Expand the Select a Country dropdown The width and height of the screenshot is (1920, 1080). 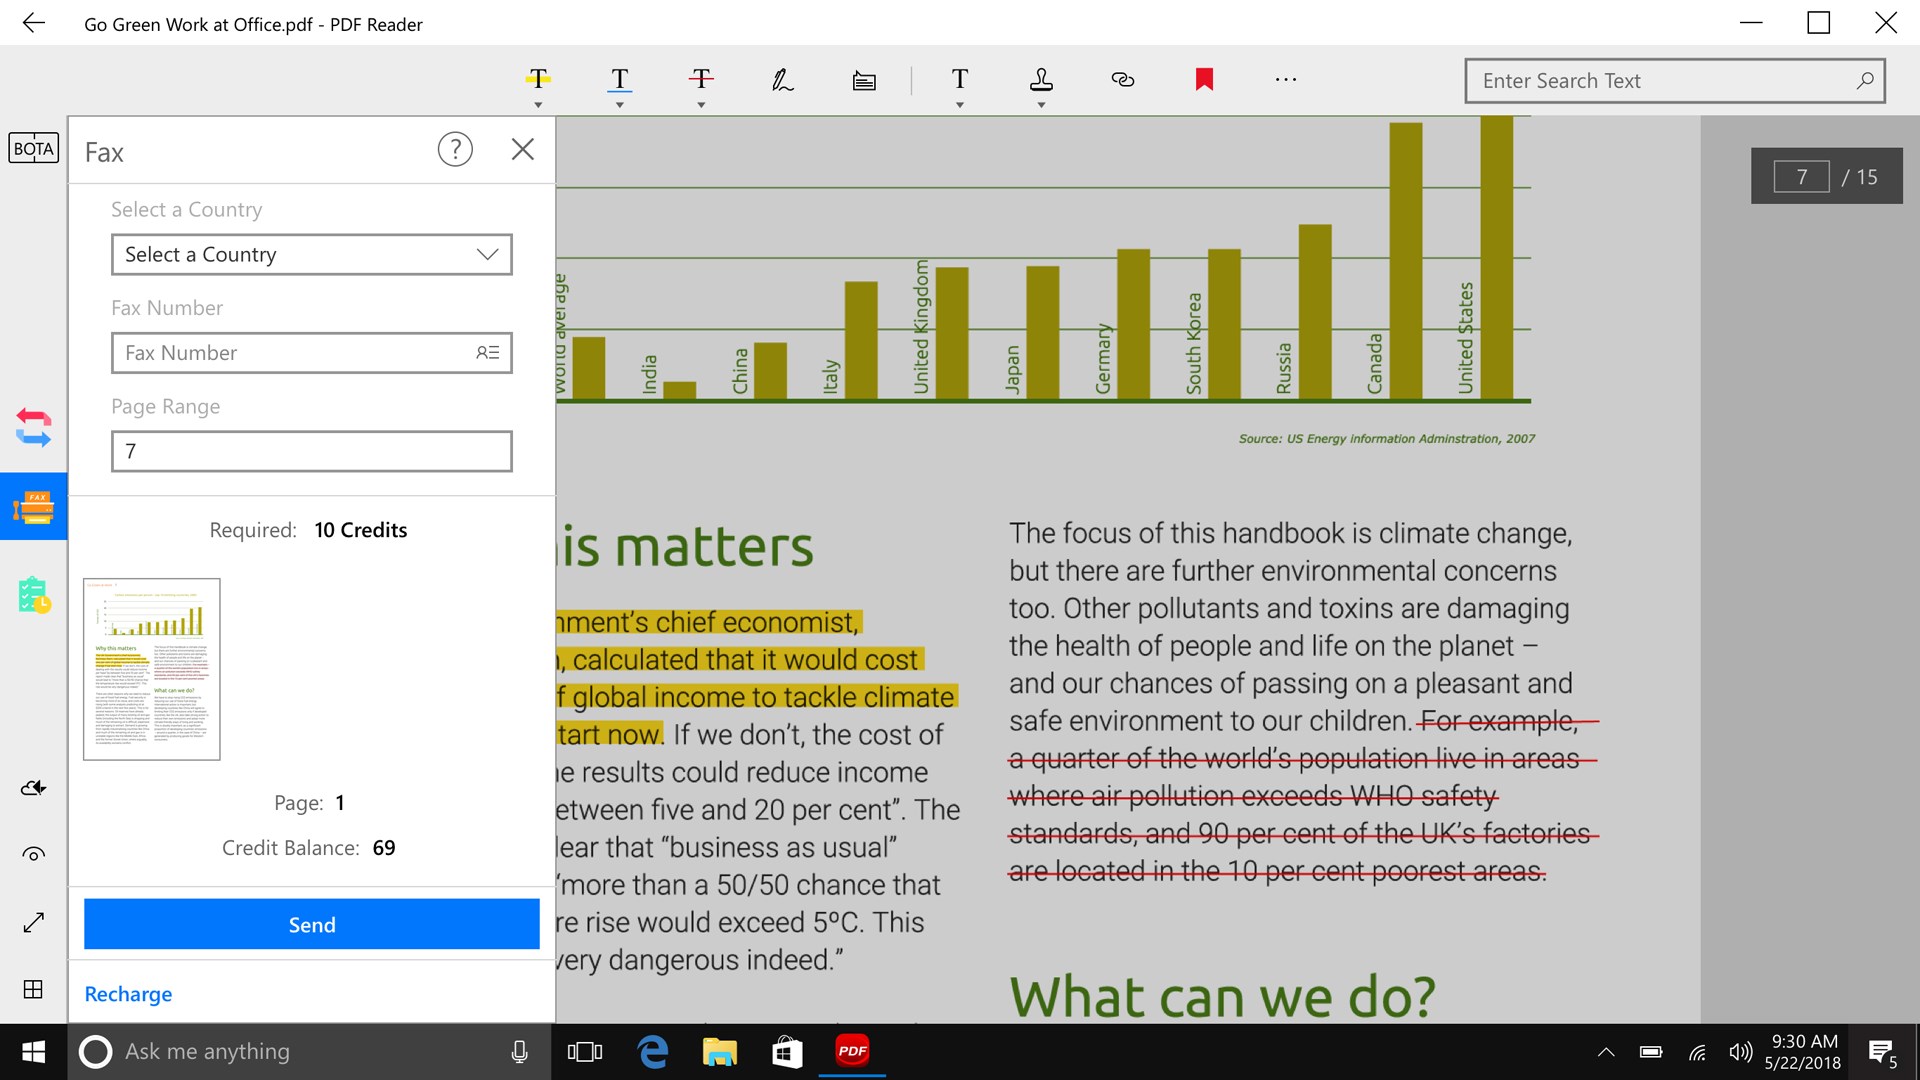[x=311, y=255]
